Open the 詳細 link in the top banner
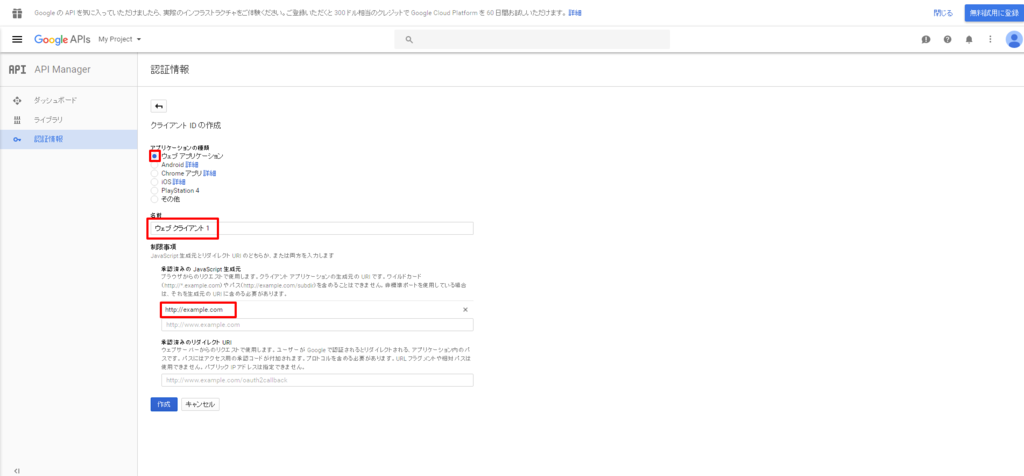The width and height of the screenshot is (1024, 476). (x=575, y=12)
